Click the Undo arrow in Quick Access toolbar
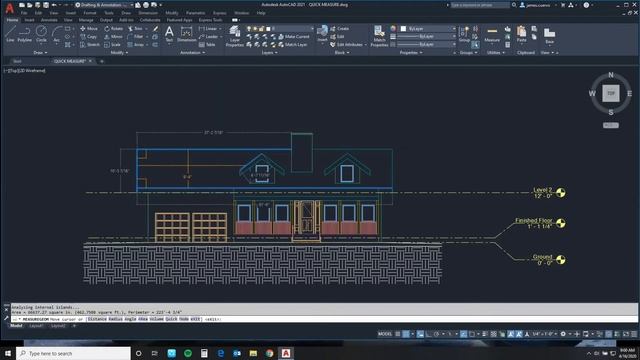640x360 pixels. tap(54, 5)
